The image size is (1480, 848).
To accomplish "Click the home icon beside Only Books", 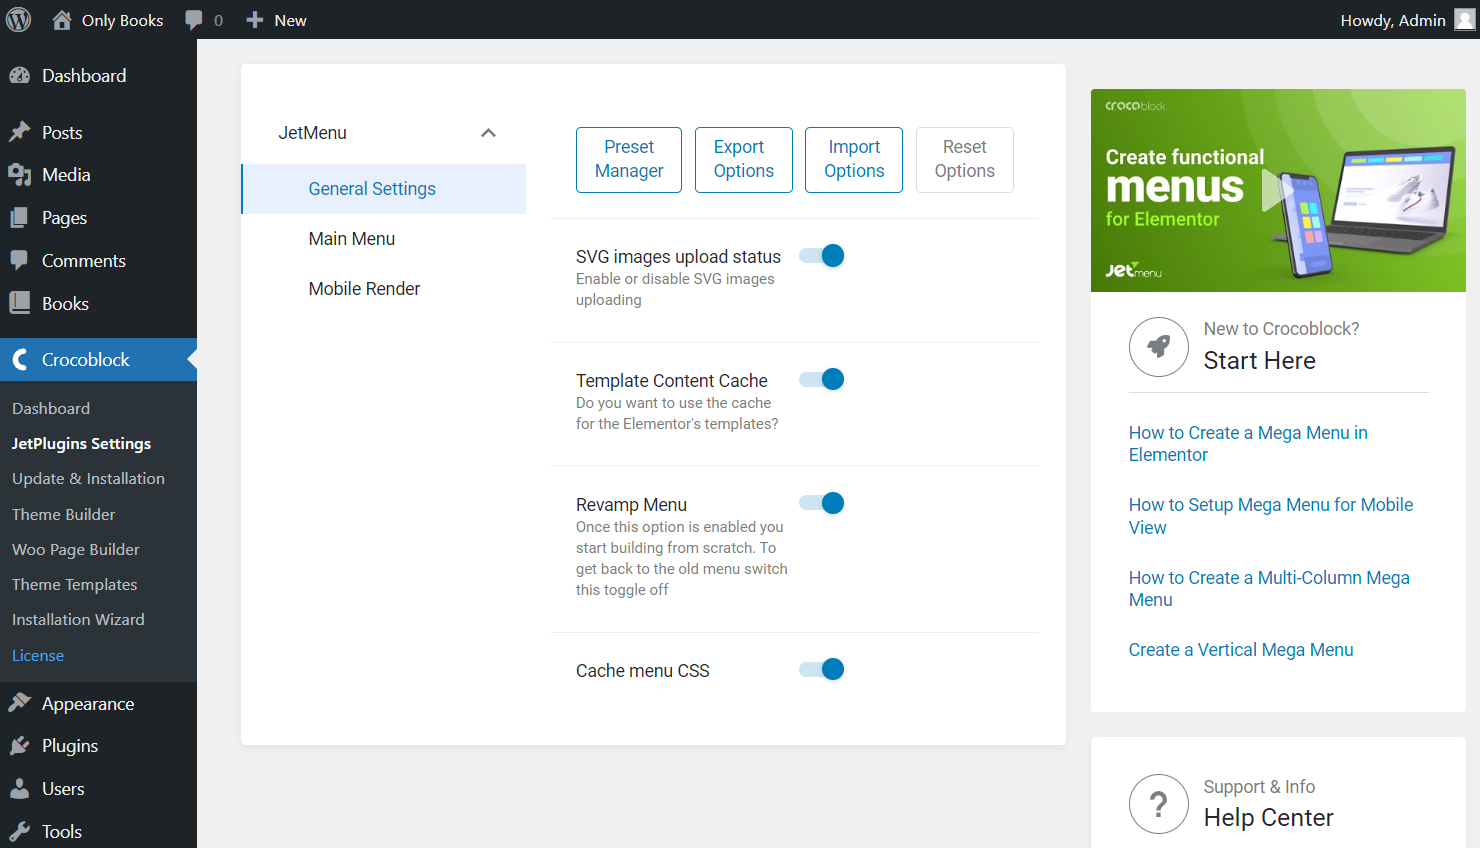I will coord(62,20).
